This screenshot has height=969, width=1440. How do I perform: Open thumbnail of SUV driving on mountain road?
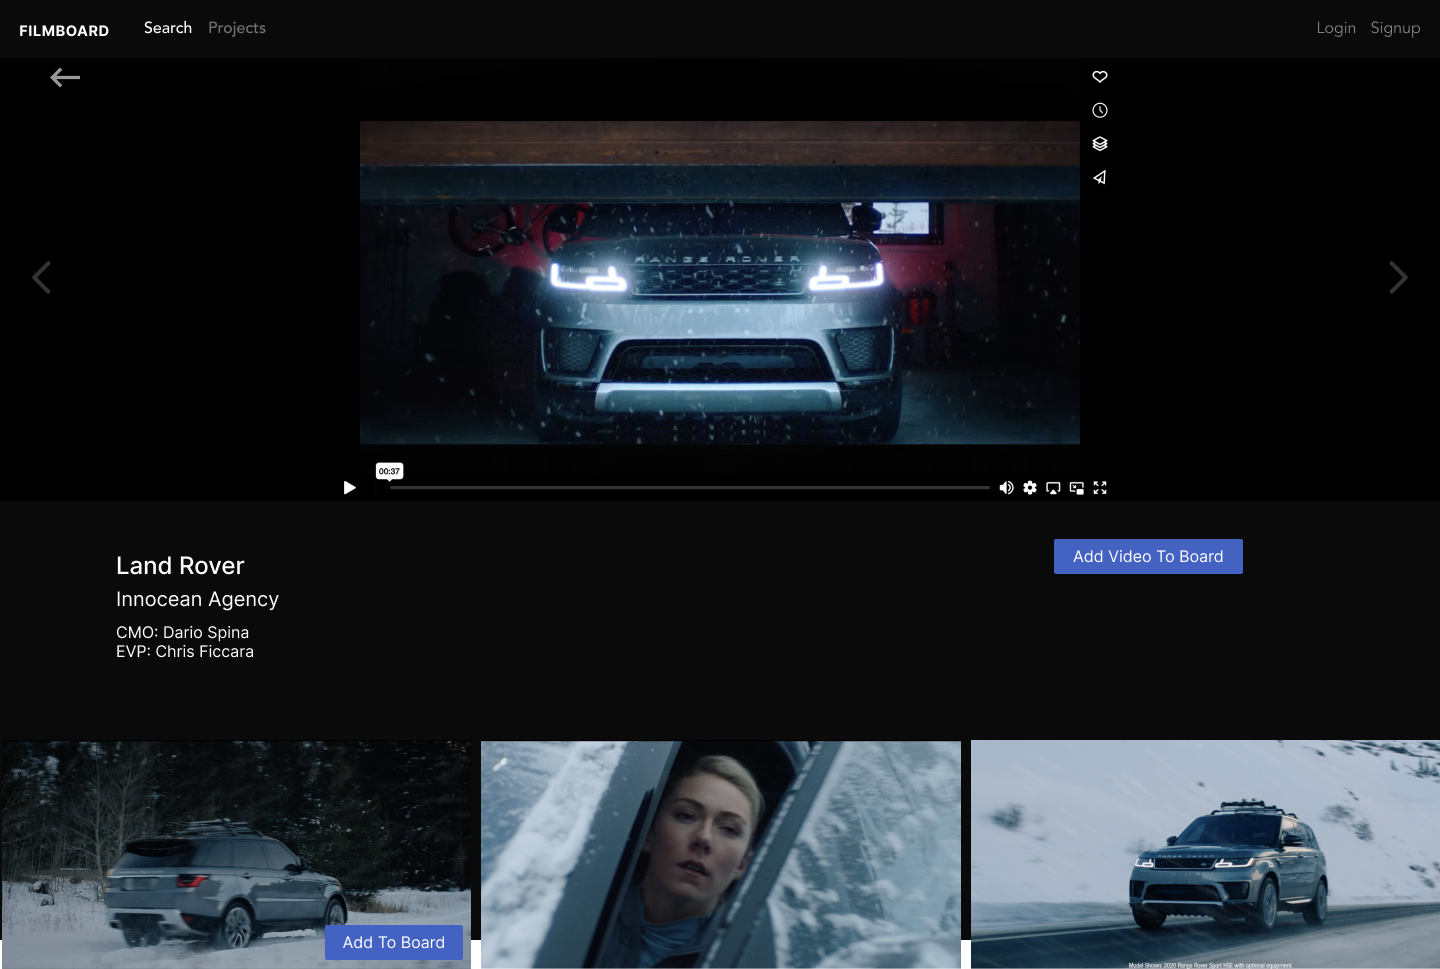pyautogui.click(x=1205, y=855)
